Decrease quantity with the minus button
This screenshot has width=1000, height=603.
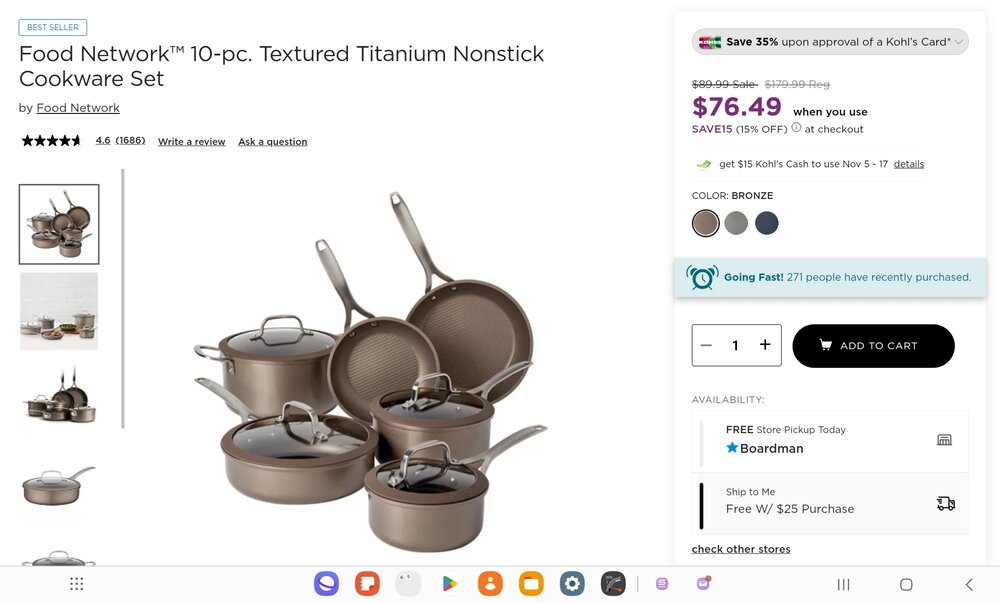pyautogui.click(x=706, y=345)
